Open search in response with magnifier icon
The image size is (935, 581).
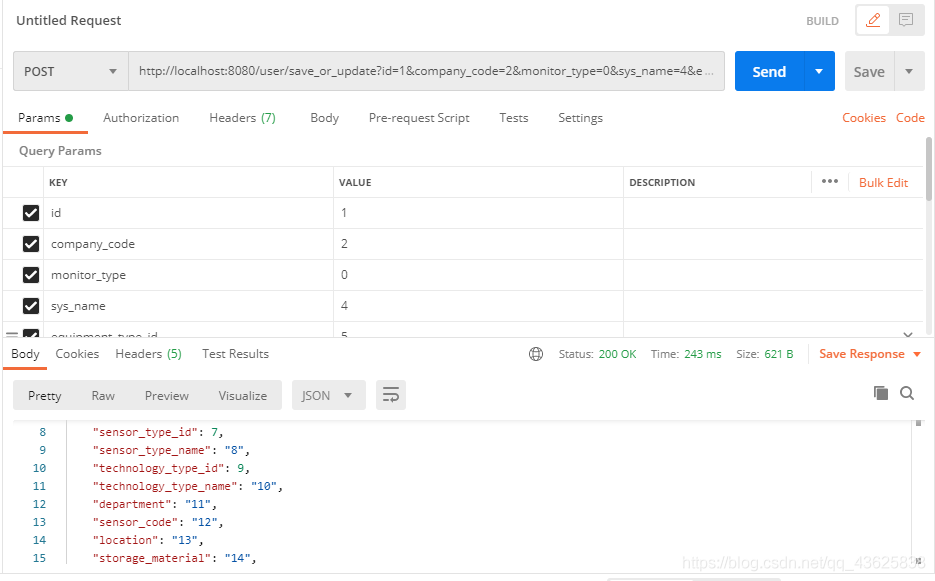pyautogui.click(x=907, y=393)
